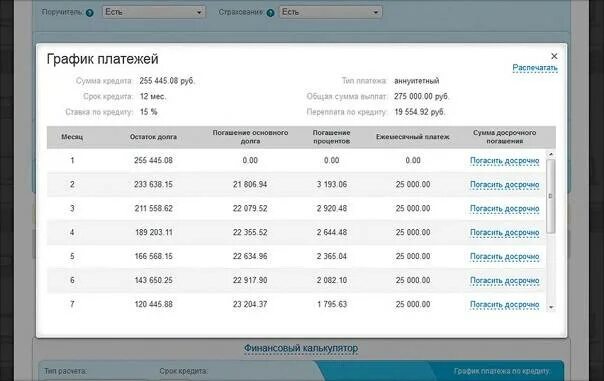Select the balance value 166 568.15

click(x=153, y=256)
